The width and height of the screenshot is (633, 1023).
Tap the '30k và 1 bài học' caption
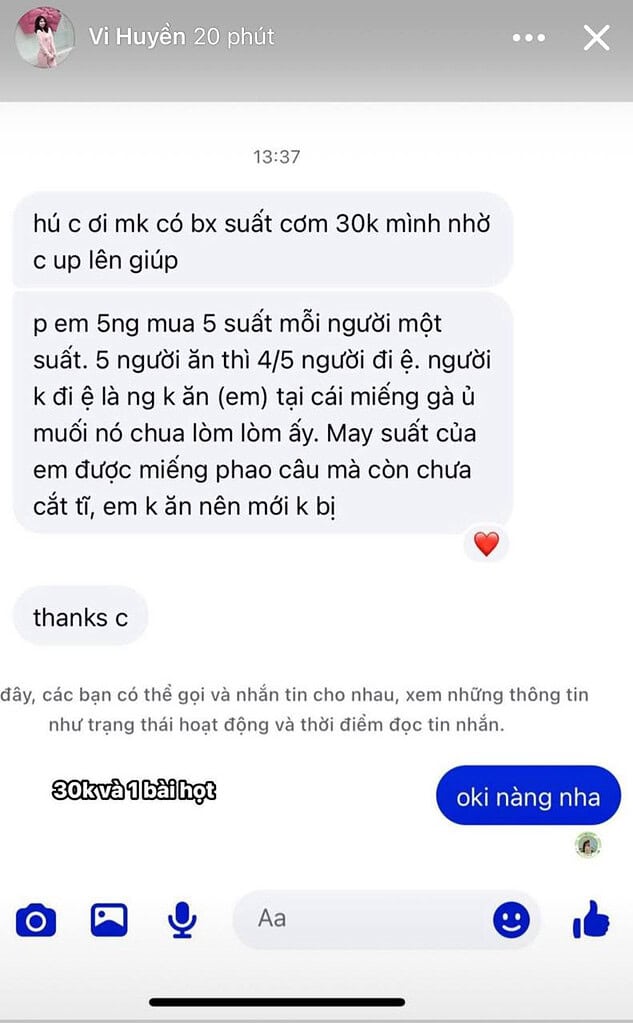(134, 790)
